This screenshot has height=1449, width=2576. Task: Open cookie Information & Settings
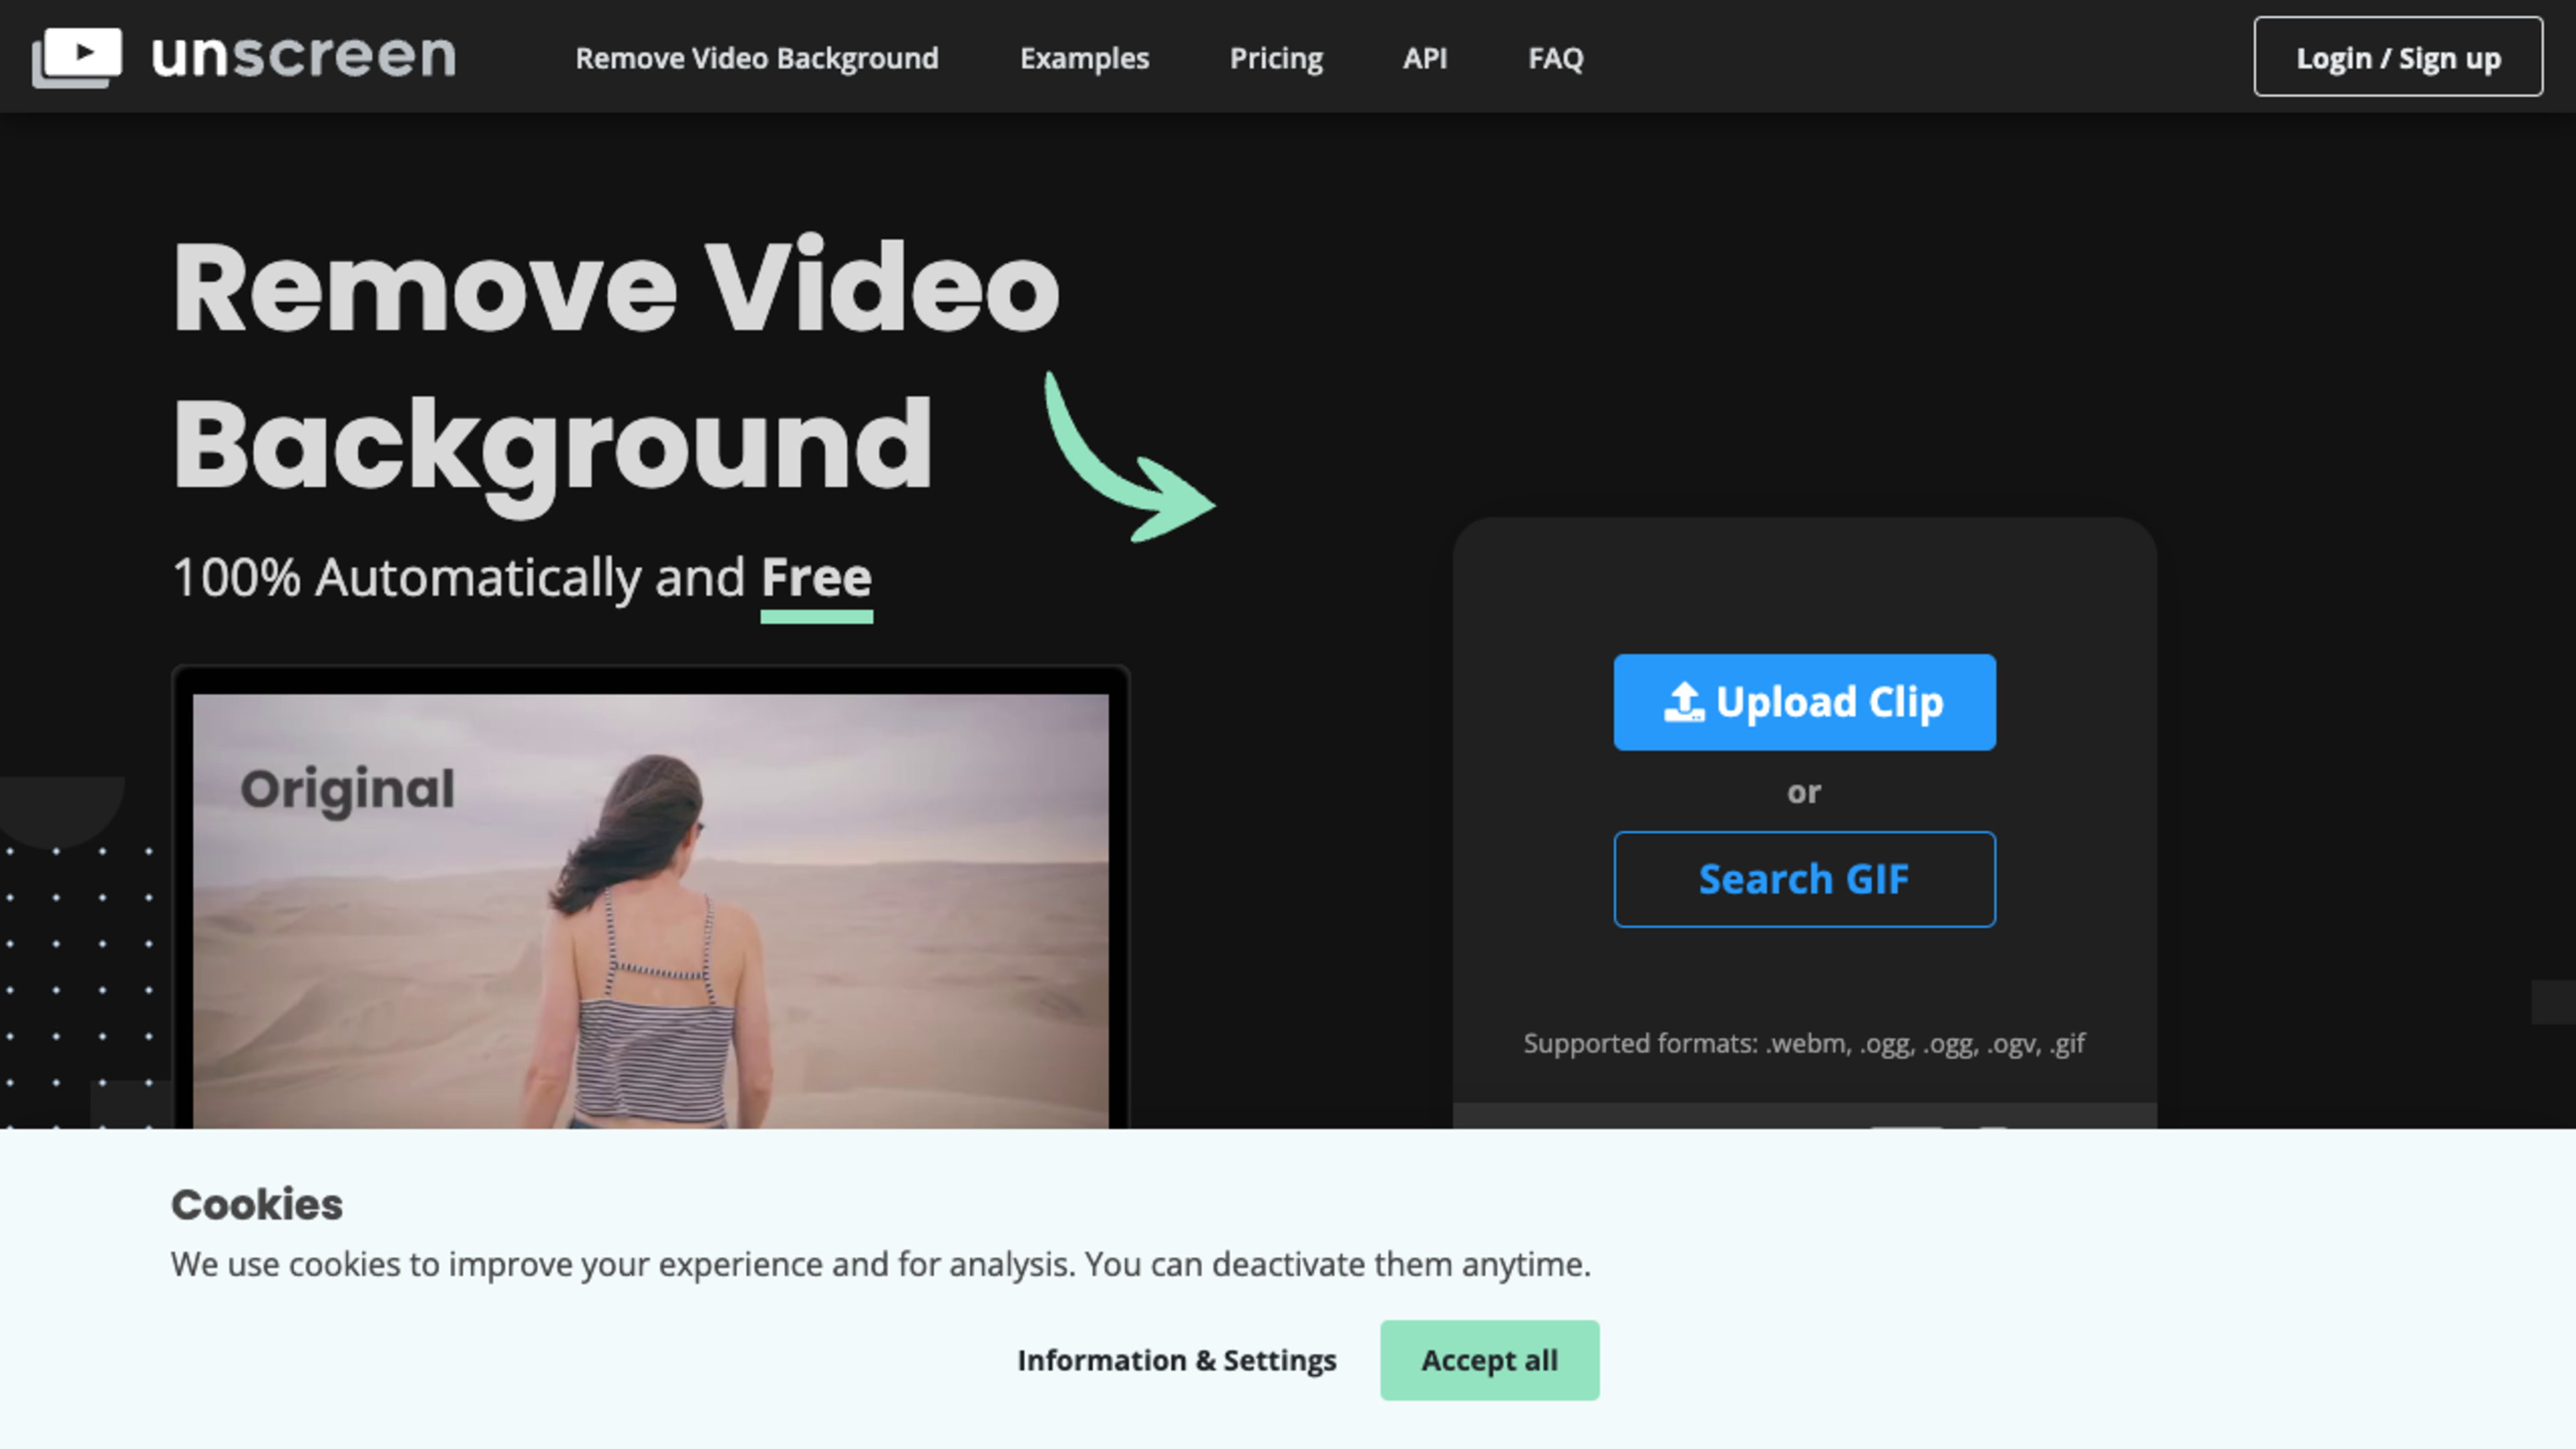(1176, 1360)
